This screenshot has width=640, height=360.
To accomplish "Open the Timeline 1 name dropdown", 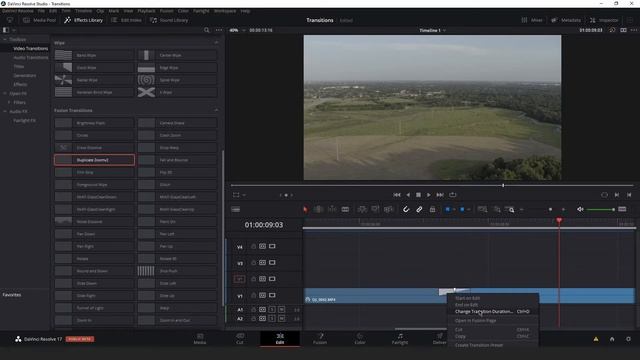I will [433, 30].
